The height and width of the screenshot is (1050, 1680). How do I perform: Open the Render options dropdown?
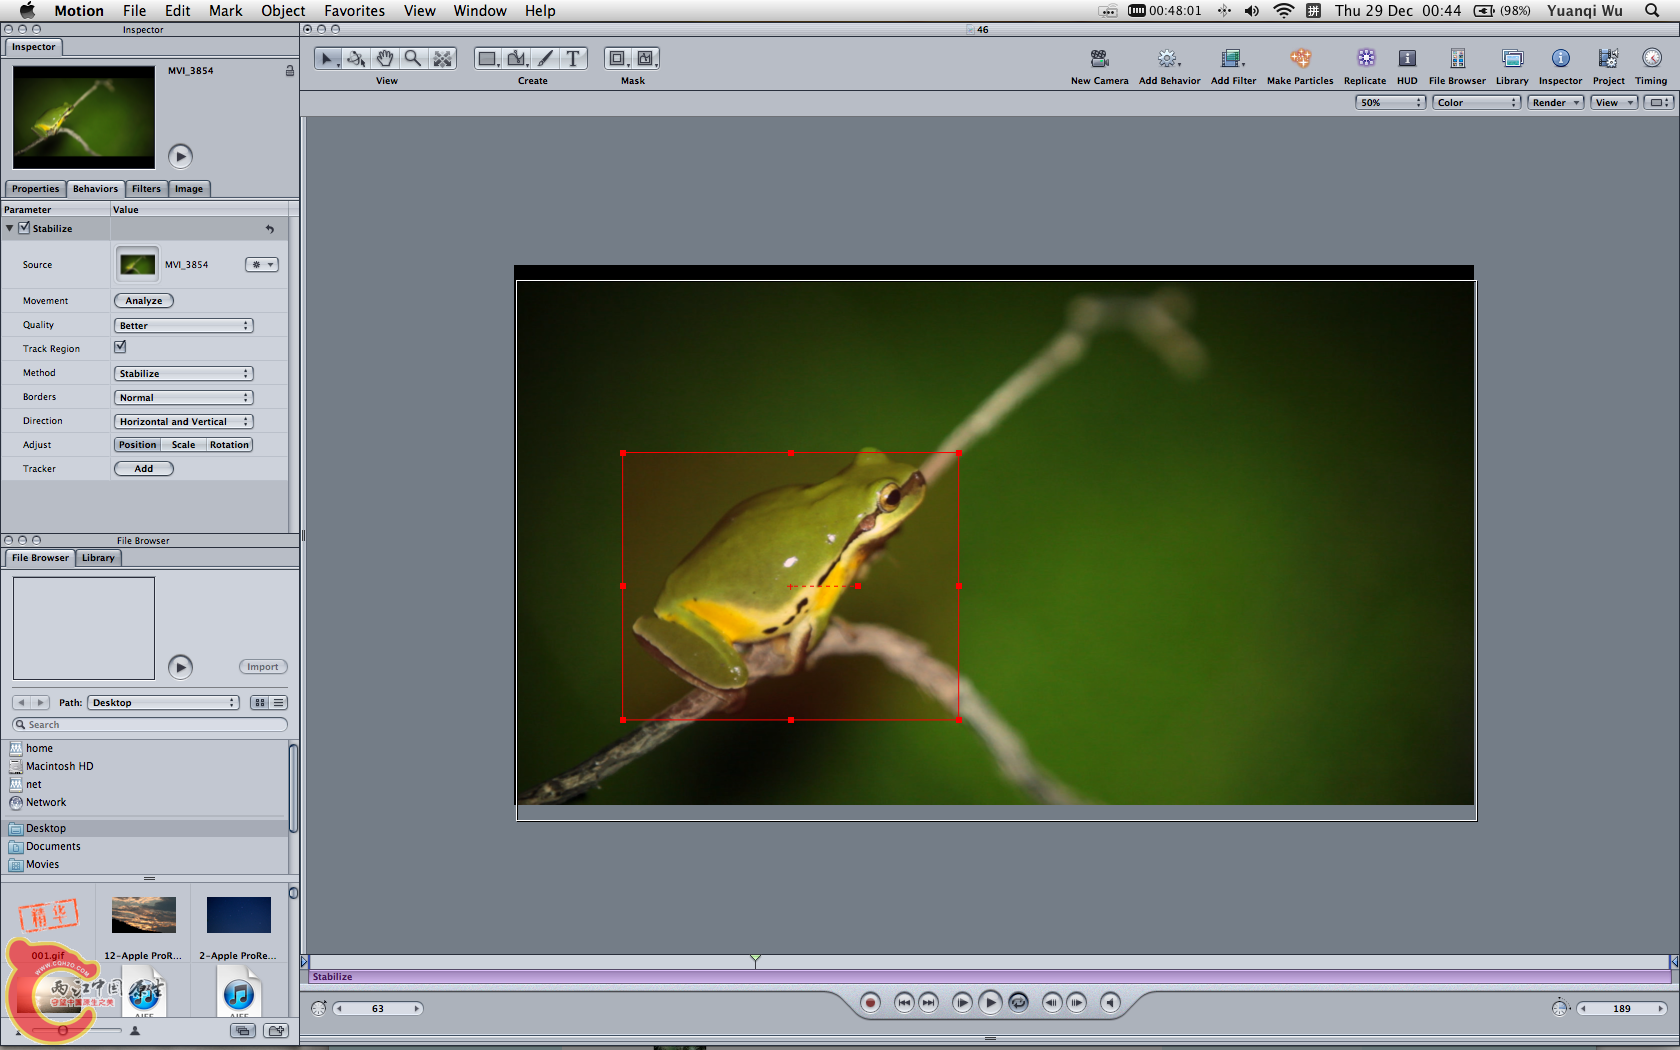tap(1556, 103)
